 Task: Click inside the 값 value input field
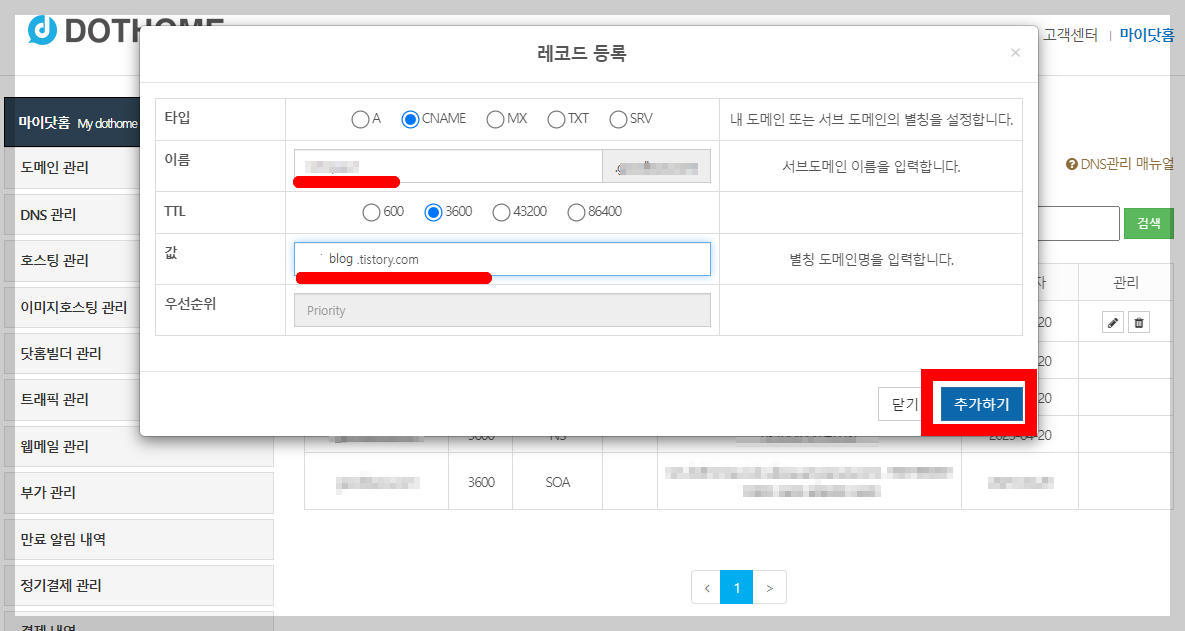click(x=500, y=258)
